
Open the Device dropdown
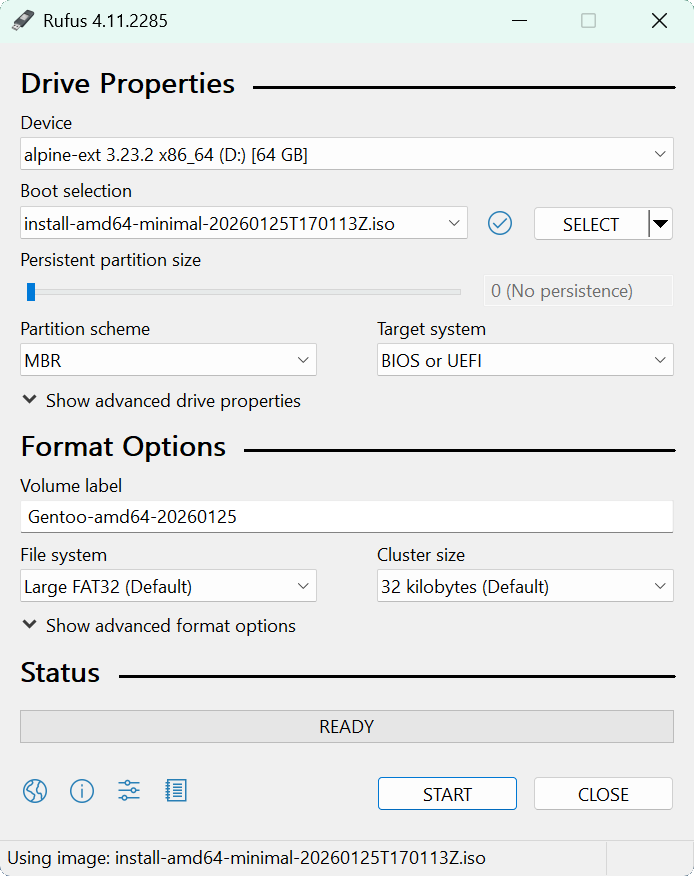tap(346, 155)
